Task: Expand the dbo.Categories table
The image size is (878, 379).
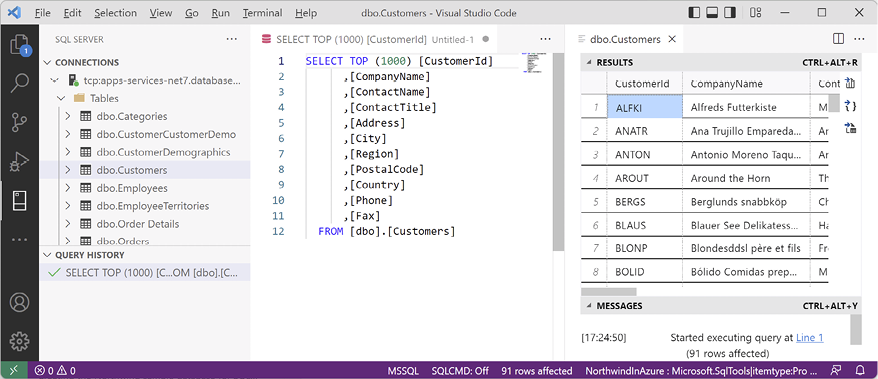Action: tap(68, 116)
